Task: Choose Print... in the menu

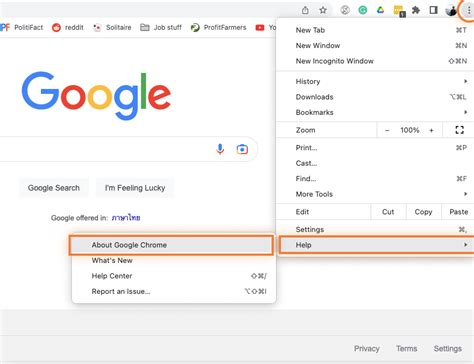Action: point(375,148)
